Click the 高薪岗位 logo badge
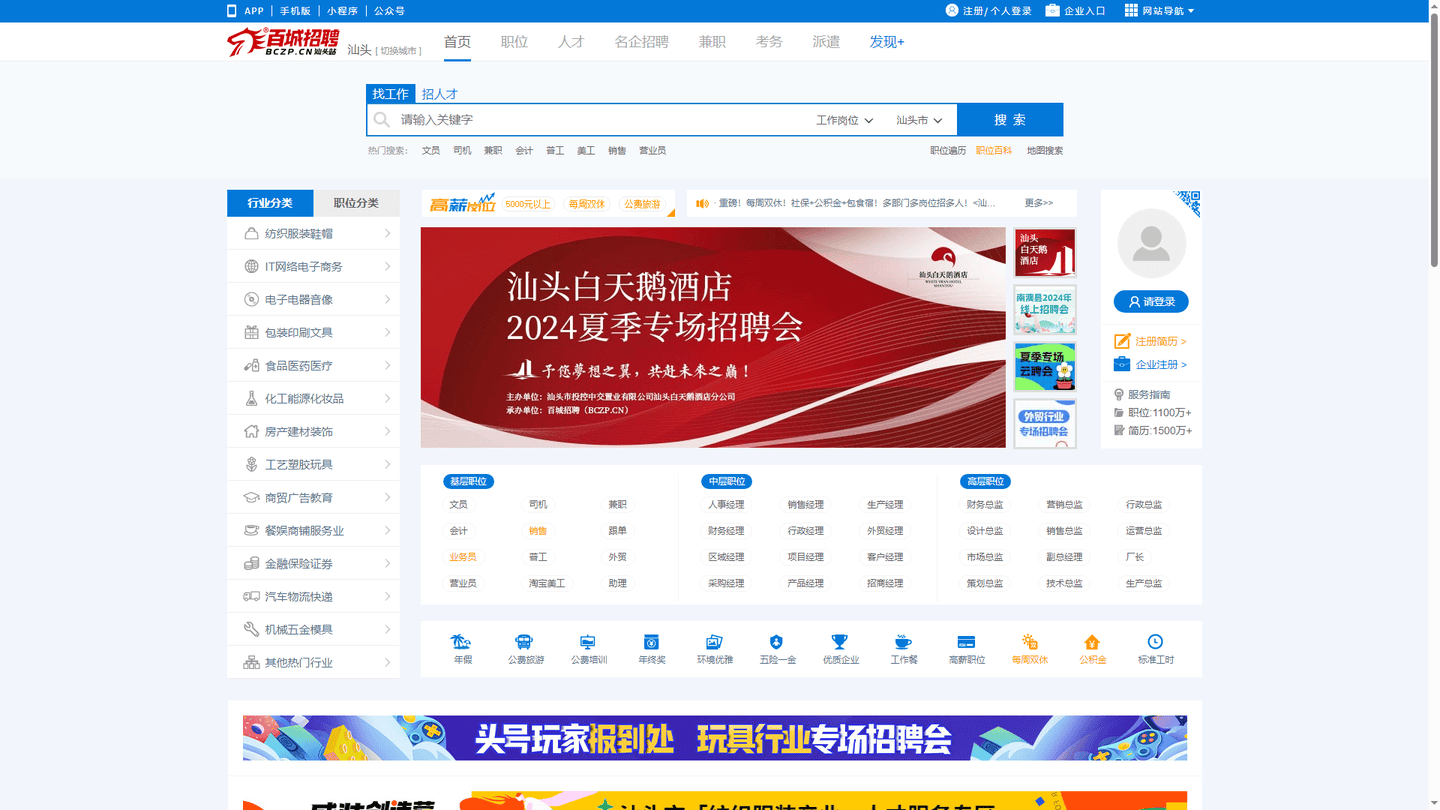 click(x=462, y=204)
